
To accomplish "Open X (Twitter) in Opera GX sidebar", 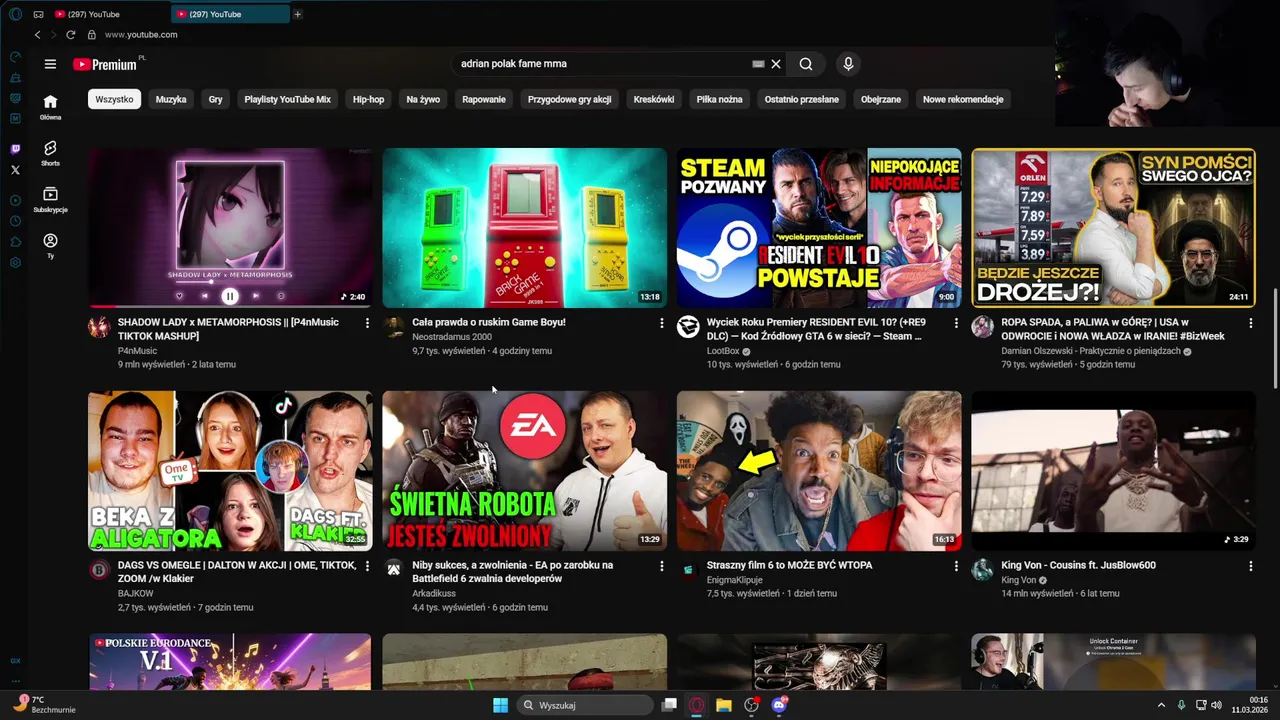I will [x=15, y=170].
